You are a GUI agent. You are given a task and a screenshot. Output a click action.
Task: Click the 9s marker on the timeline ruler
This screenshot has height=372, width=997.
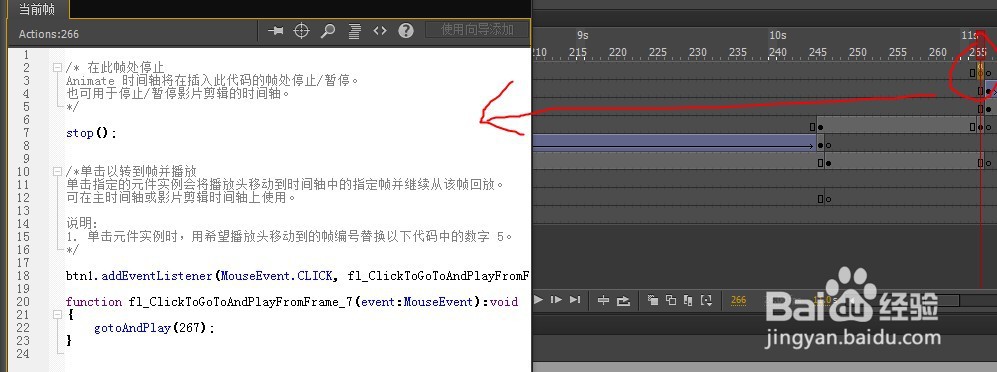pyautogui.click(x=582, y=35)
